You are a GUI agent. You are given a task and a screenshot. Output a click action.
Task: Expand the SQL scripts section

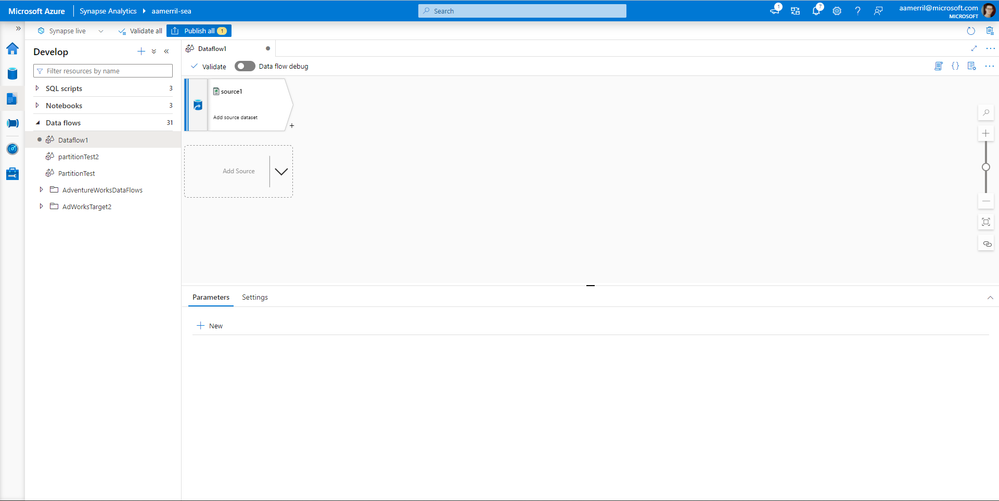point(38,89)
